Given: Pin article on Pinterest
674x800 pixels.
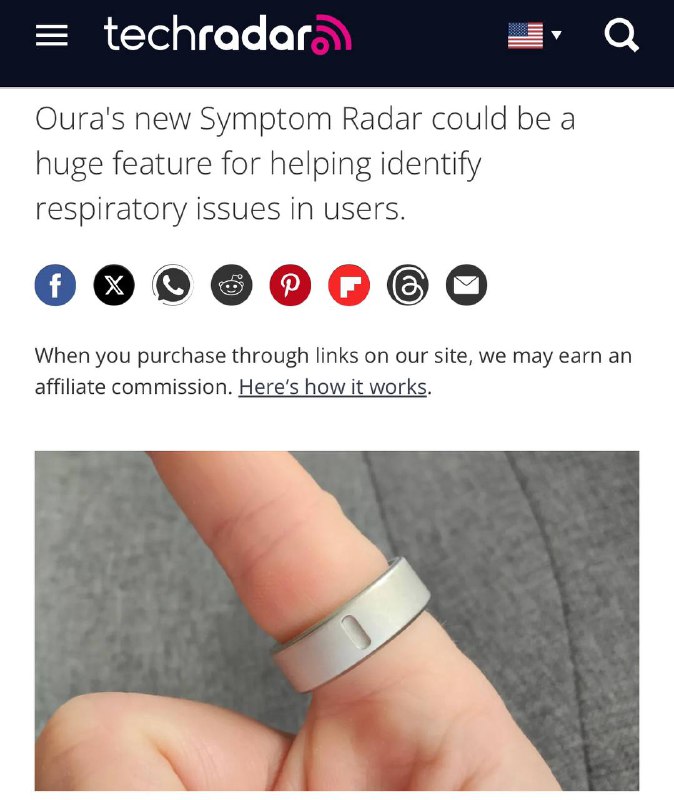Looking at the screenshot, I should pyautogui.click(x=290, y=285).
